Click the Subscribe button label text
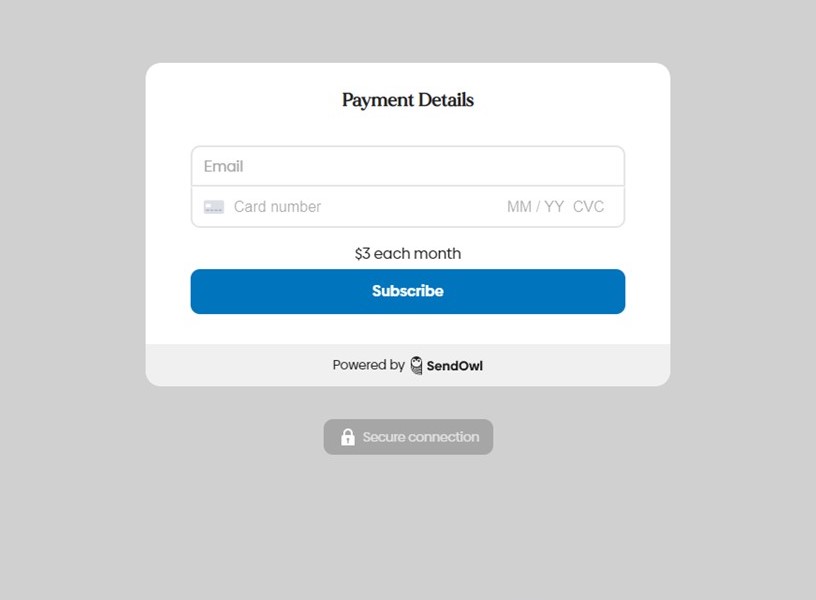Image resolution: width=816 pixels, height=600 pixels. pos(407,291)
